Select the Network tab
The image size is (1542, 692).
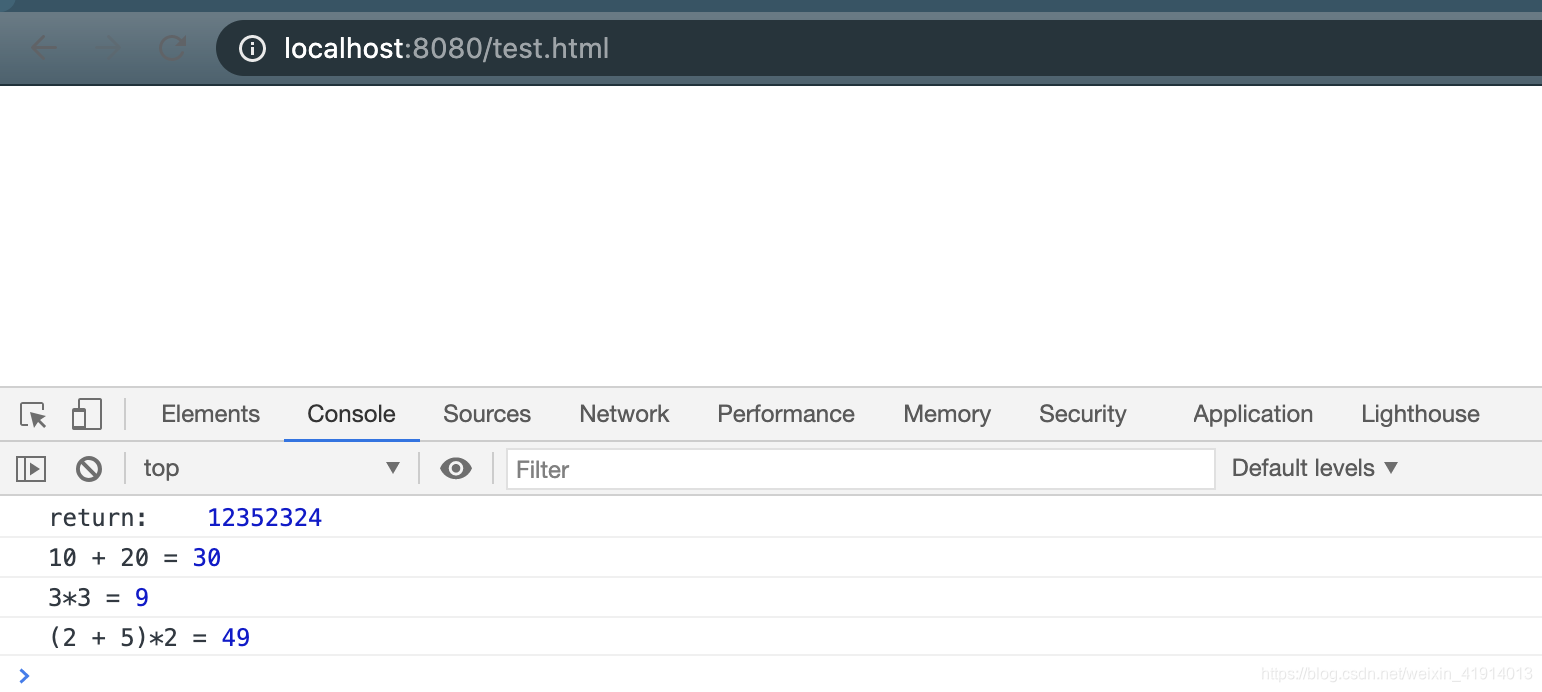click(x=624, y=414)
